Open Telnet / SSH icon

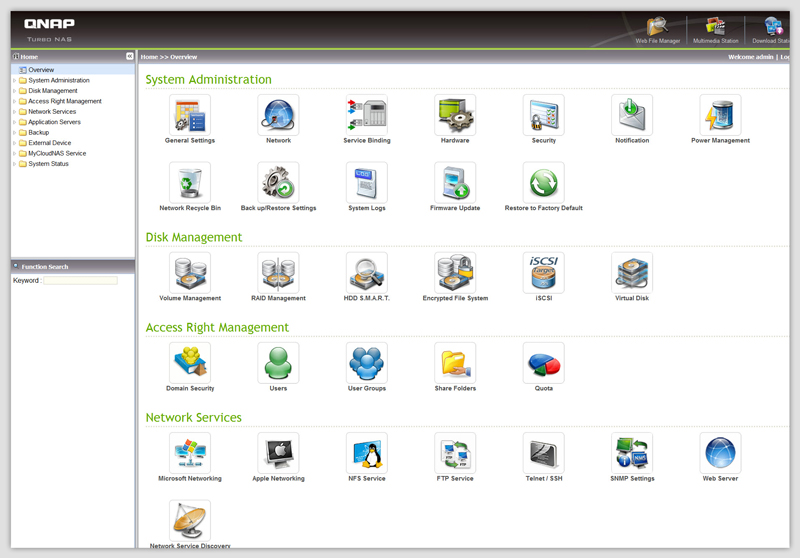[544, 453]
